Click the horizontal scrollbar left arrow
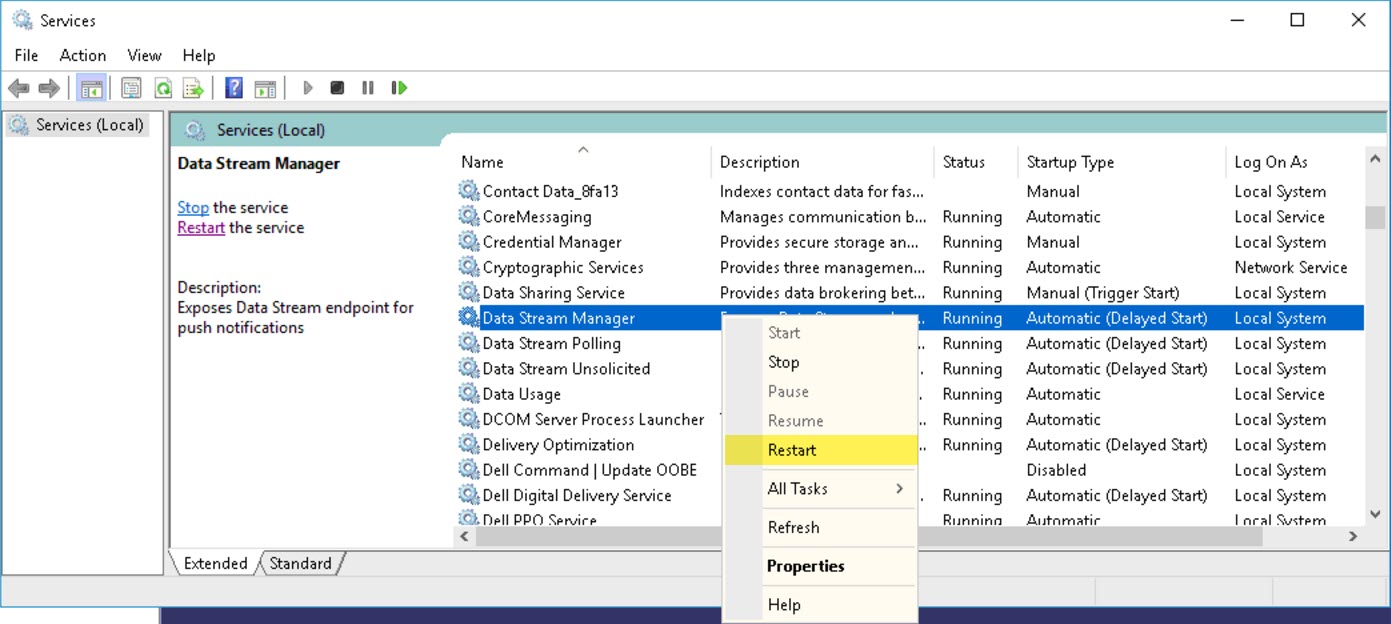The width and height of the screenshot is (1391, 624). 464,536
